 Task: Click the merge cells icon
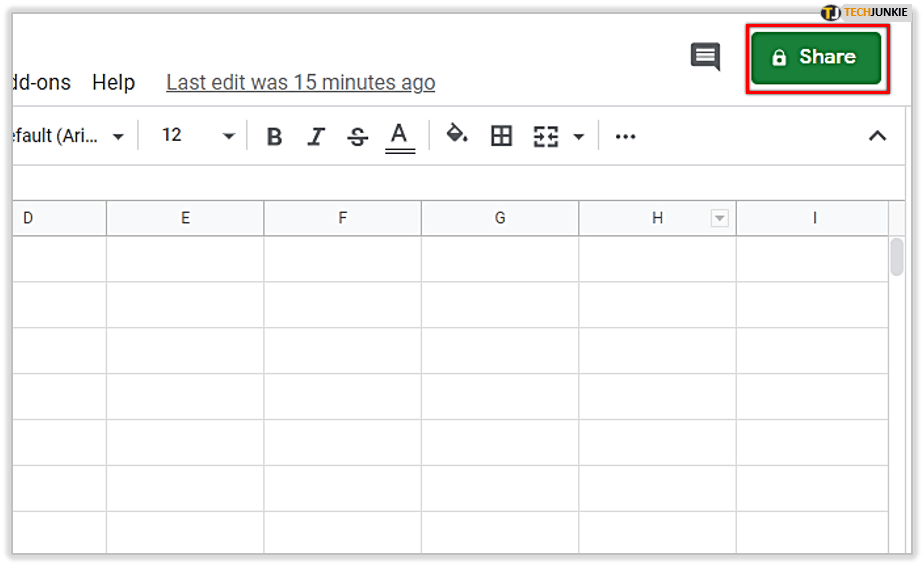click(x=546, y=137)
